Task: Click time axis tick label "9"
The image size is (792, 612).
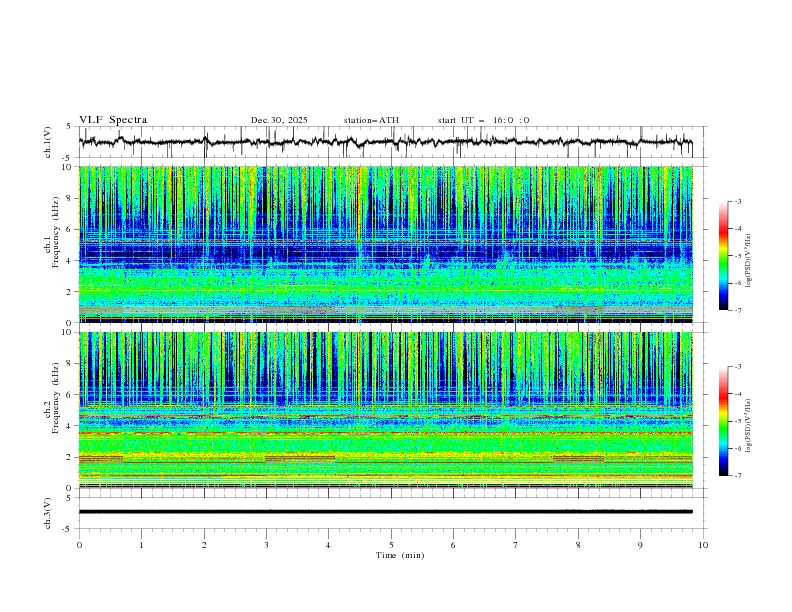Action: click(640, 545)
